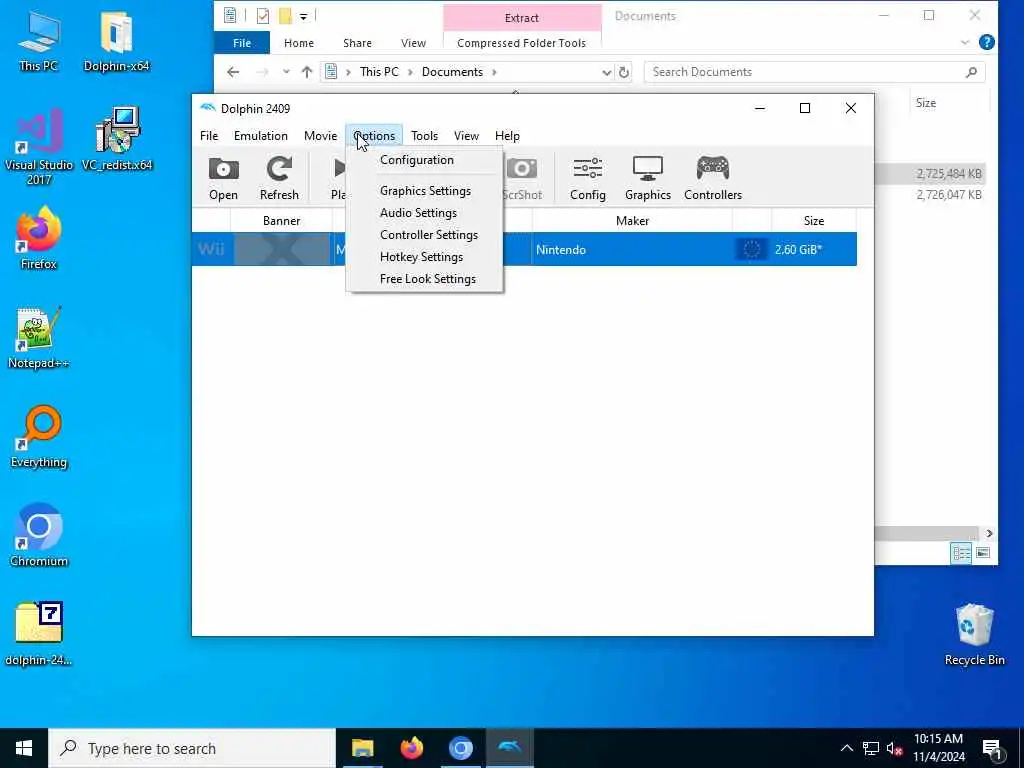Screen dimensions: 1024x768
Task: Open the Movie menu in Dolphin
Action: pyautogui.click(x=320, y=136)
